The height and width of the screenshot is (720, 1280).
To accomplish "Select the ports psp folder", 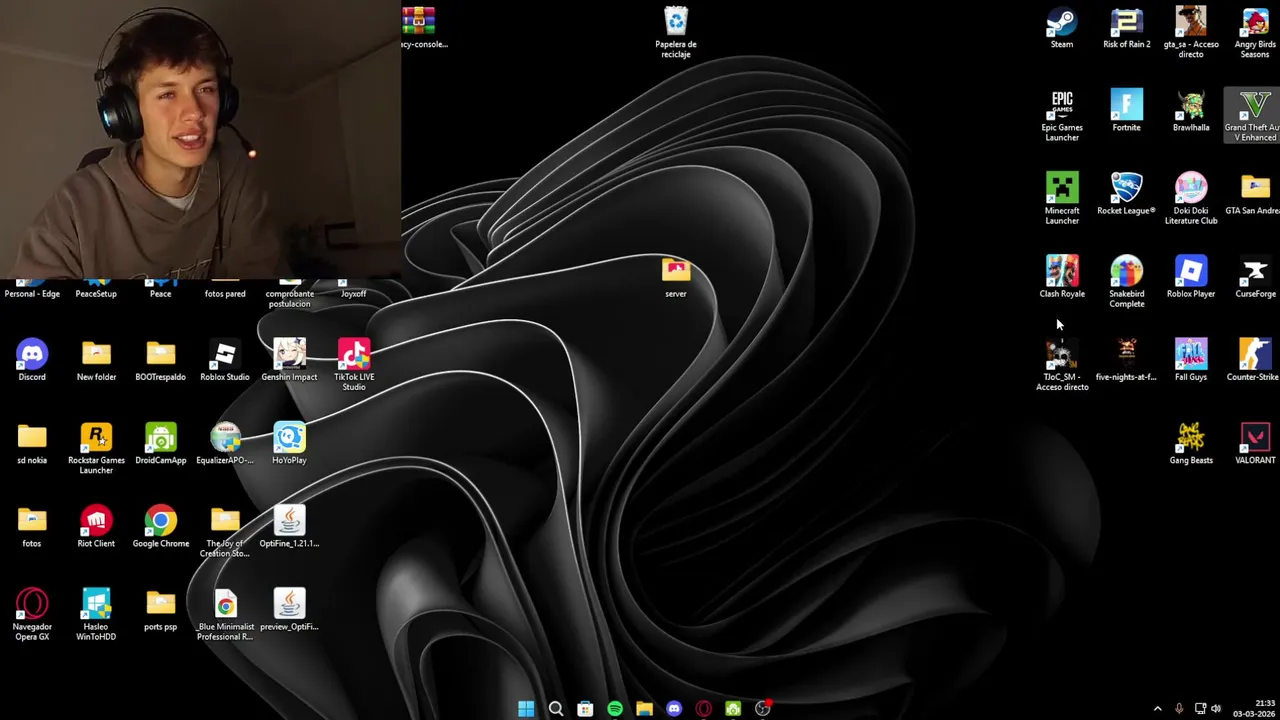I will coord(160,609).
